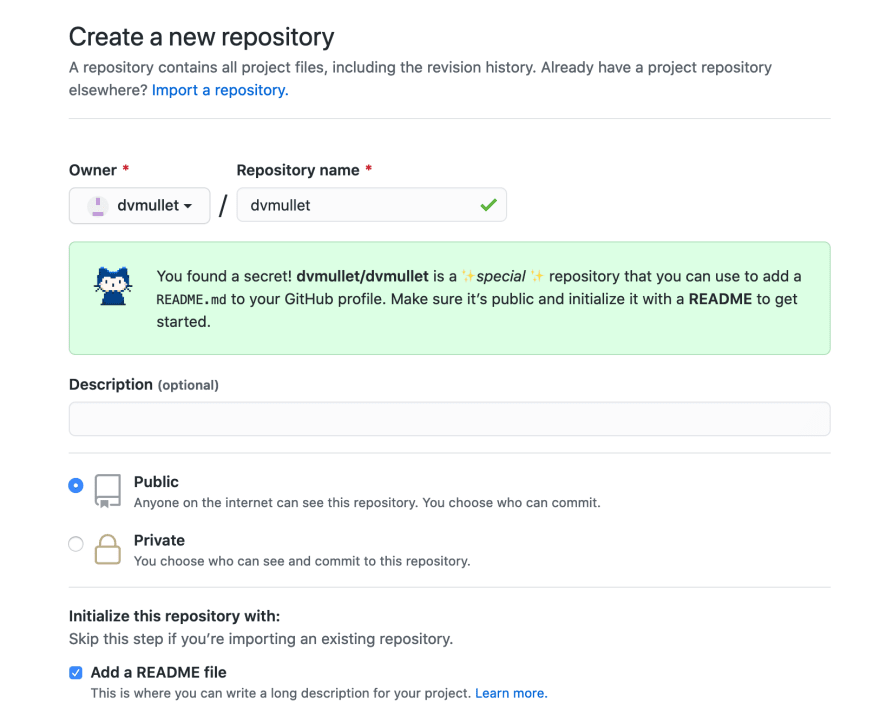Open the Owner dvmullet dropdown
880x722 pixels.
coord(139,205)
